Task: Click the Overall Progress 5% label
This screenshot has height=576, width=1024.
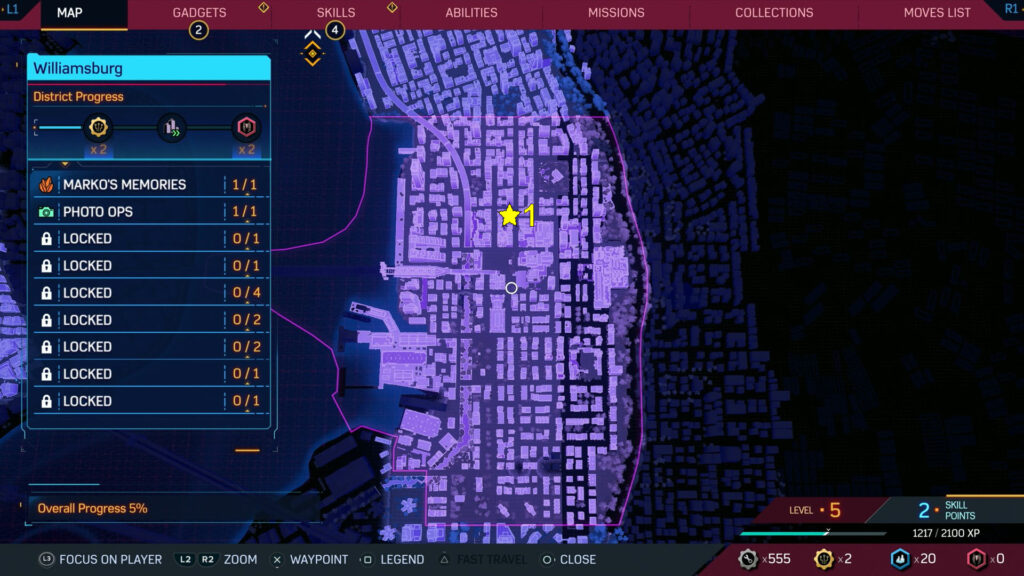Action: (92, 508)
